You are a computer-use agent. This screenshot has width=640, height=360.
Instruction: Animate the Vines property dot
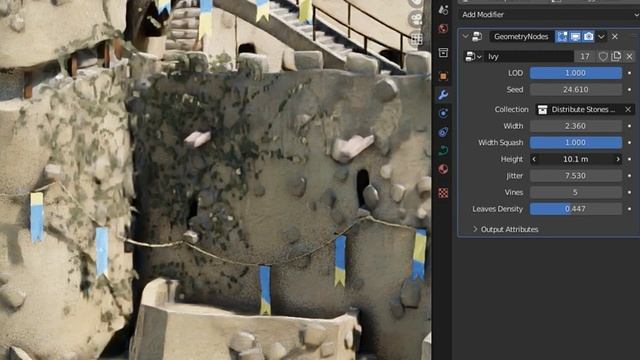coord(629,192)
